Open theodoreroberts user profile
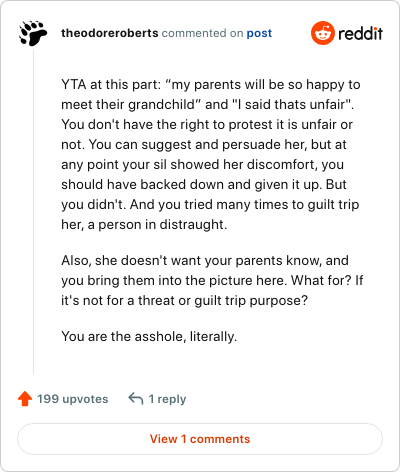 (x=110, y=33)
